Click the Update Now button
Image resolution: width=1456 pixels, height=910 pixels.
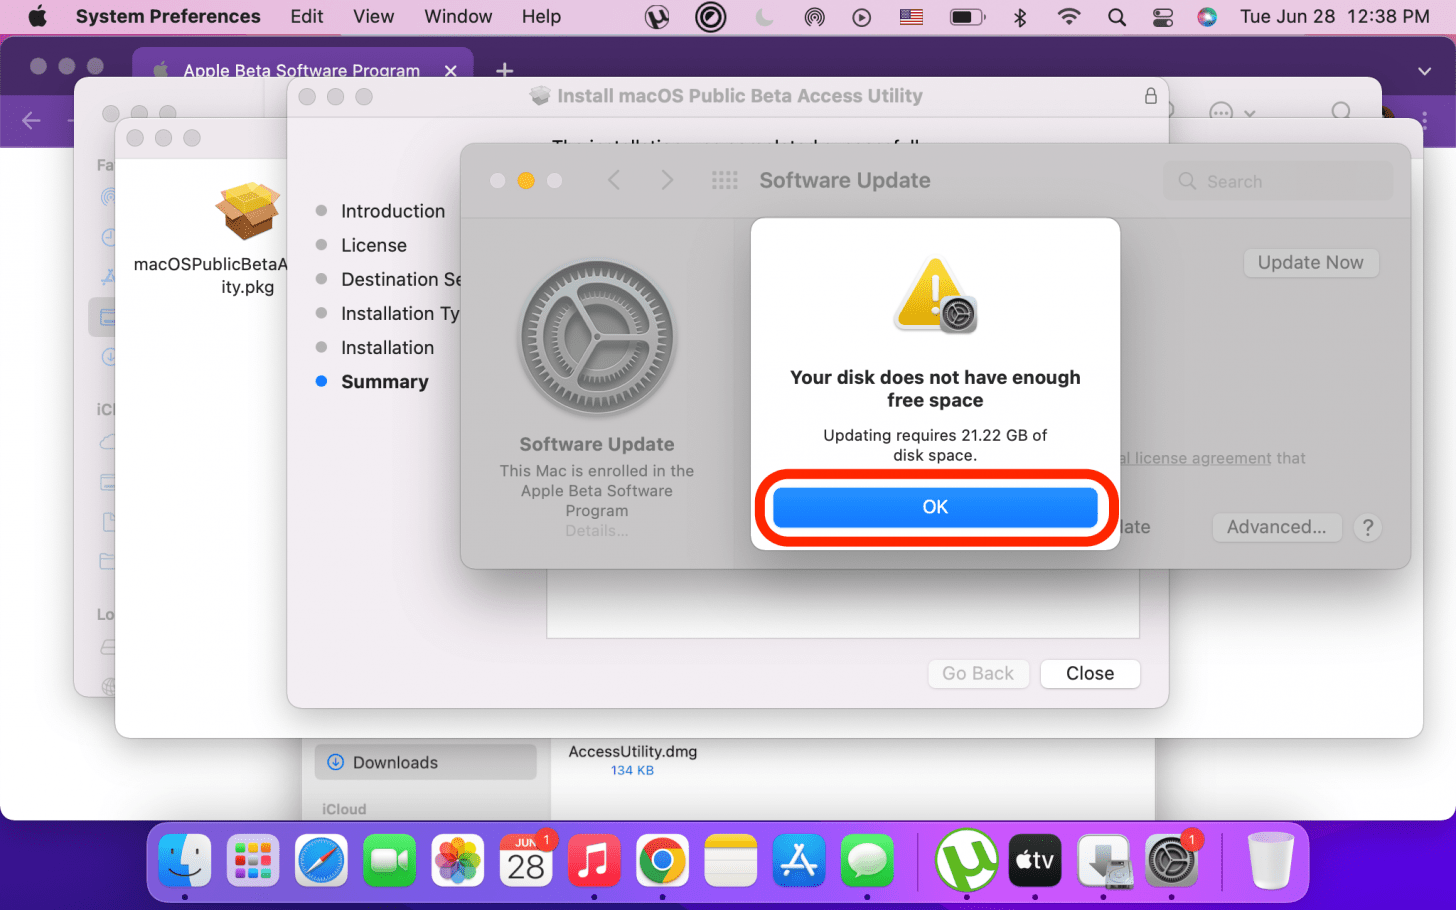[x=1310, y=262]
